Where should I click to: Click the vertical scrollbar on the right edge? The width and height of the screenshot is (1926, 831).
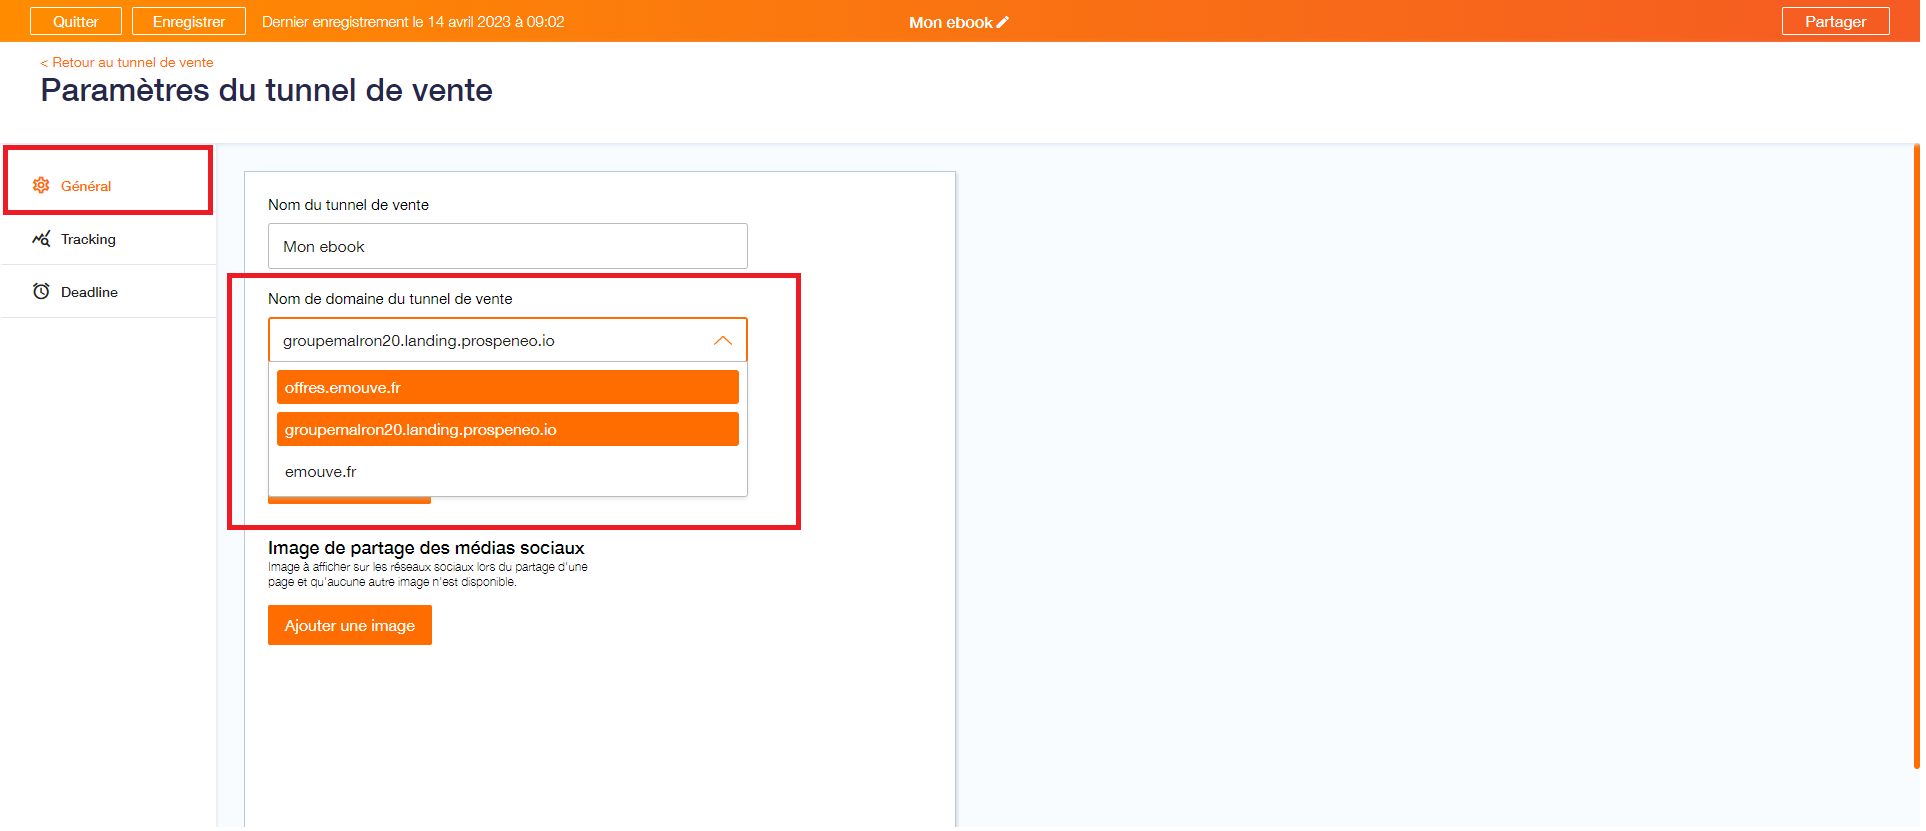[x=1916, y=456]
